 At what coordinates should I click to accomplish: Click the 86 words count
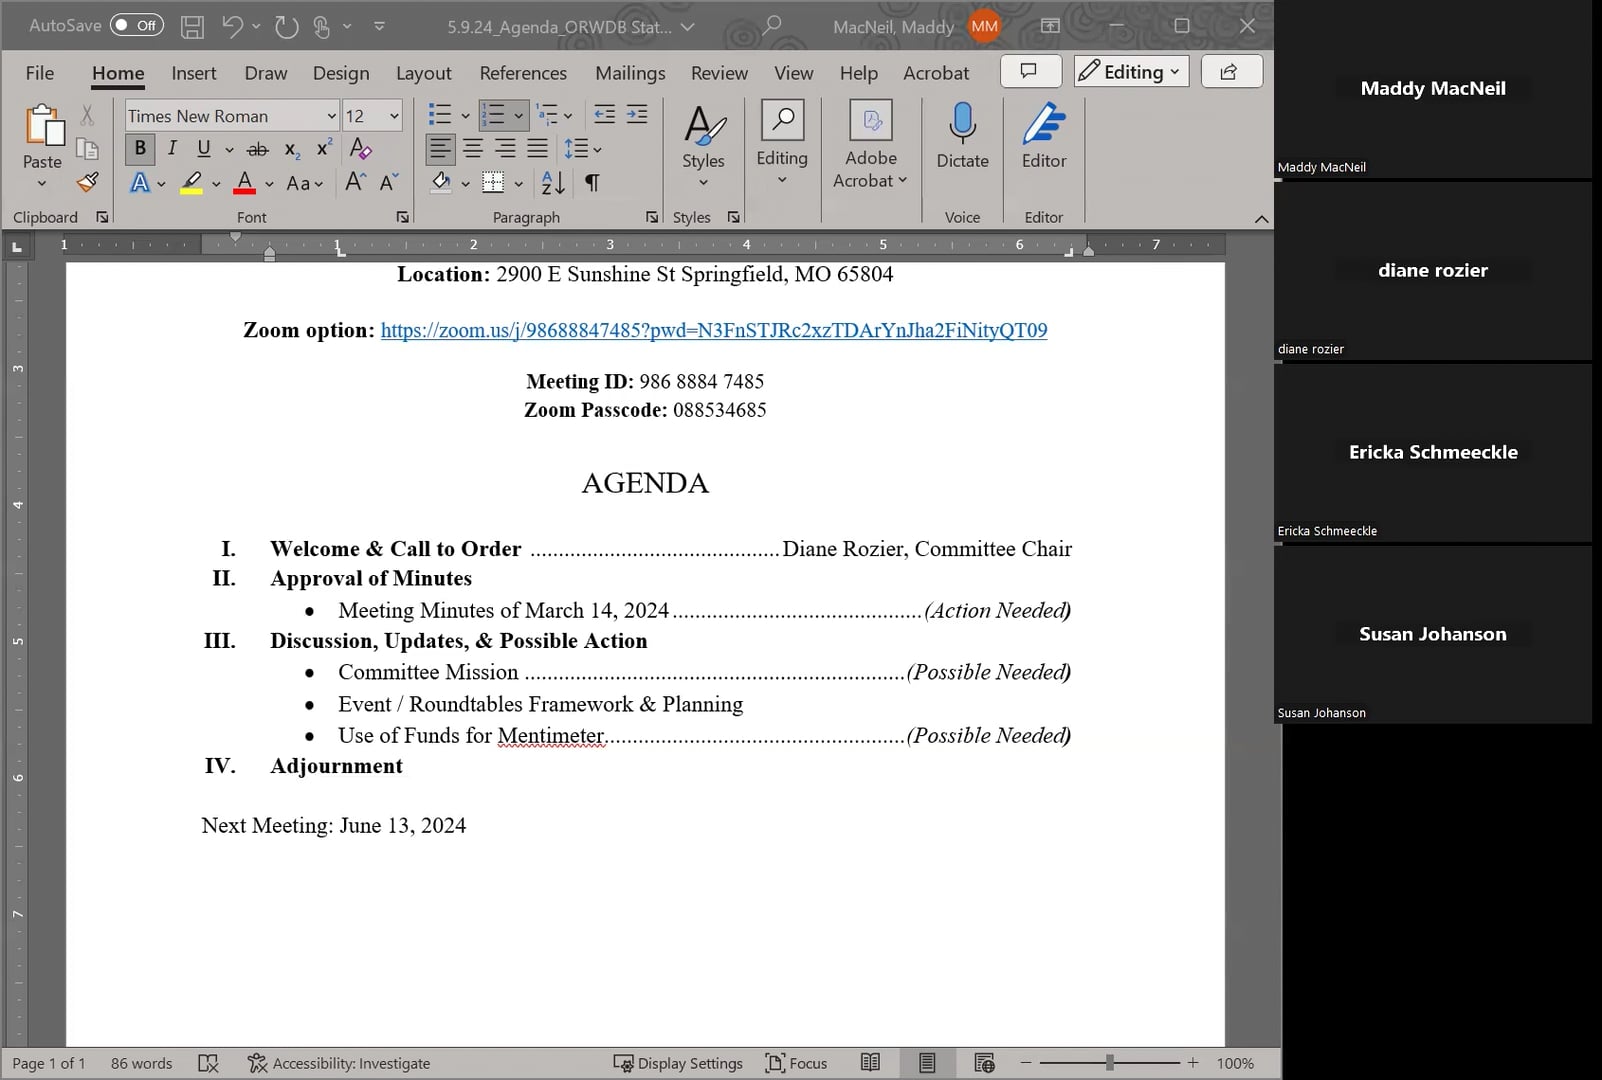pos(140,1063)
